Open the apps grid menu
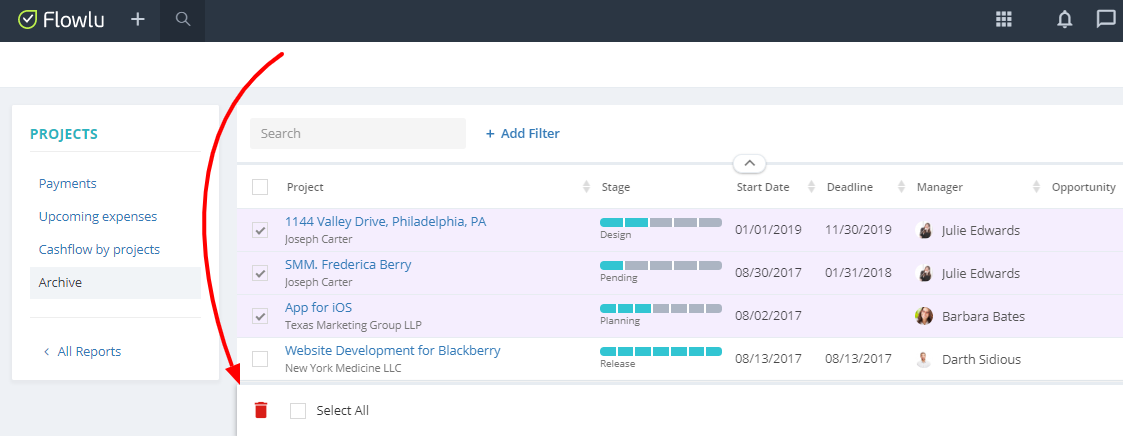1123x436 pixels. 1004,19
